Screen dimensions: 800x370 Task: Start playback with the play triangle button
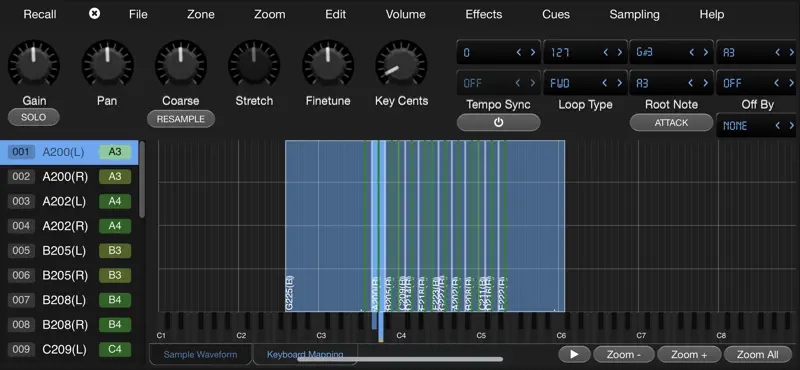pos(574,354)
